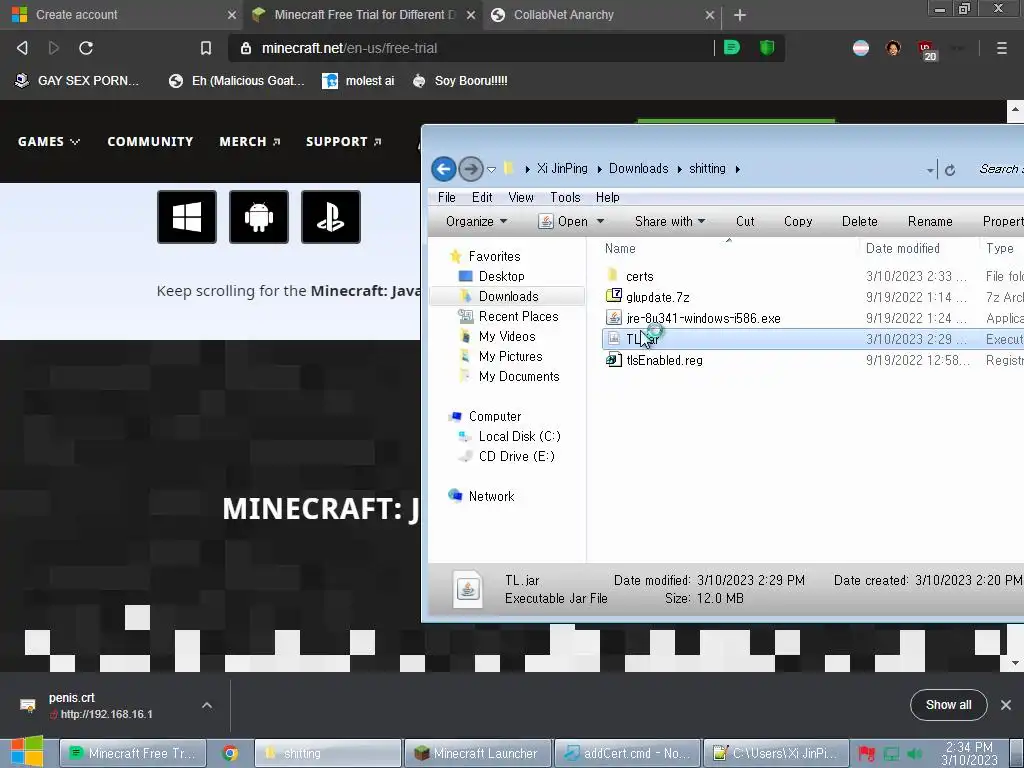
Task: Expand the breadcrumb arrow after Xi JinPing
Action: coord(600,169)
